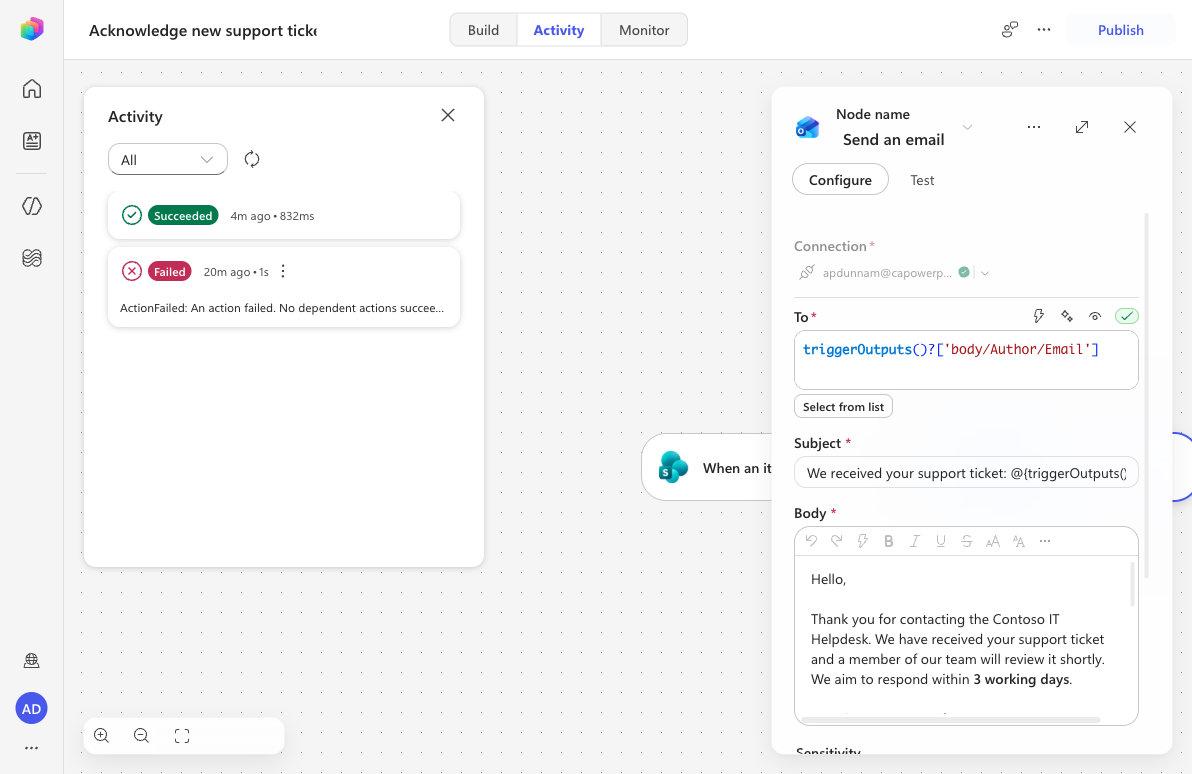Expand the Node name chevron
The image size is (1192, 774).
(x=967, y=127)
